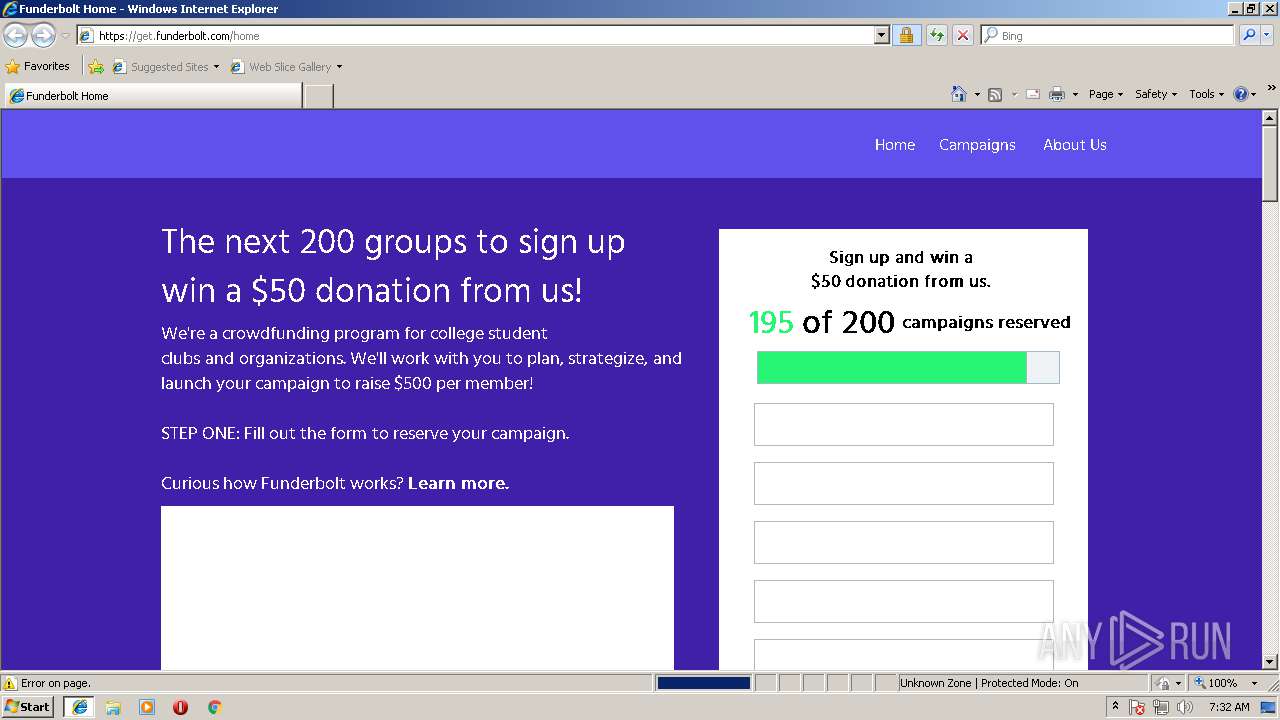Screen dimensions: 1280x720
Task: Click the green campaigns reserved progress bar
Action: point(908,367)
